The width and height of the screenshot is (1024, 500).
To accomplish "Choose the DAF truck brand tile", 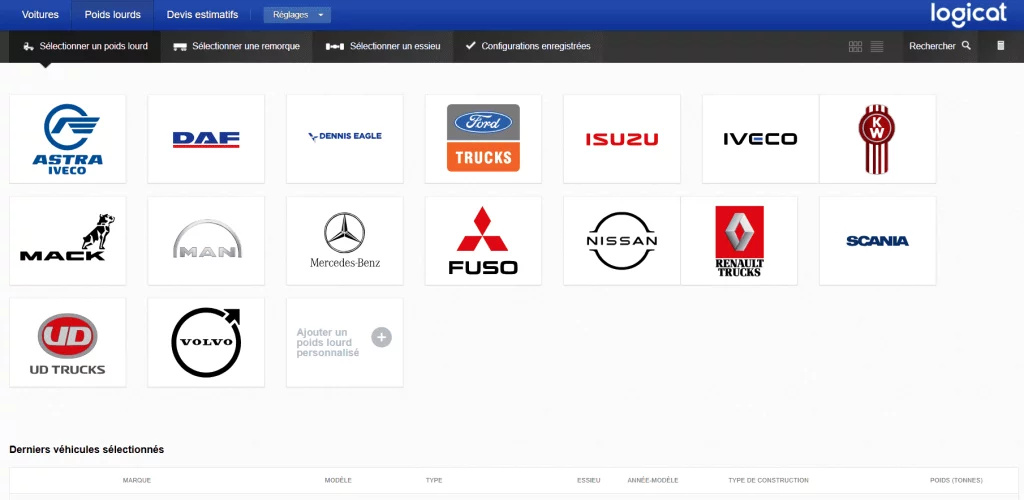I will click(206, 139).
